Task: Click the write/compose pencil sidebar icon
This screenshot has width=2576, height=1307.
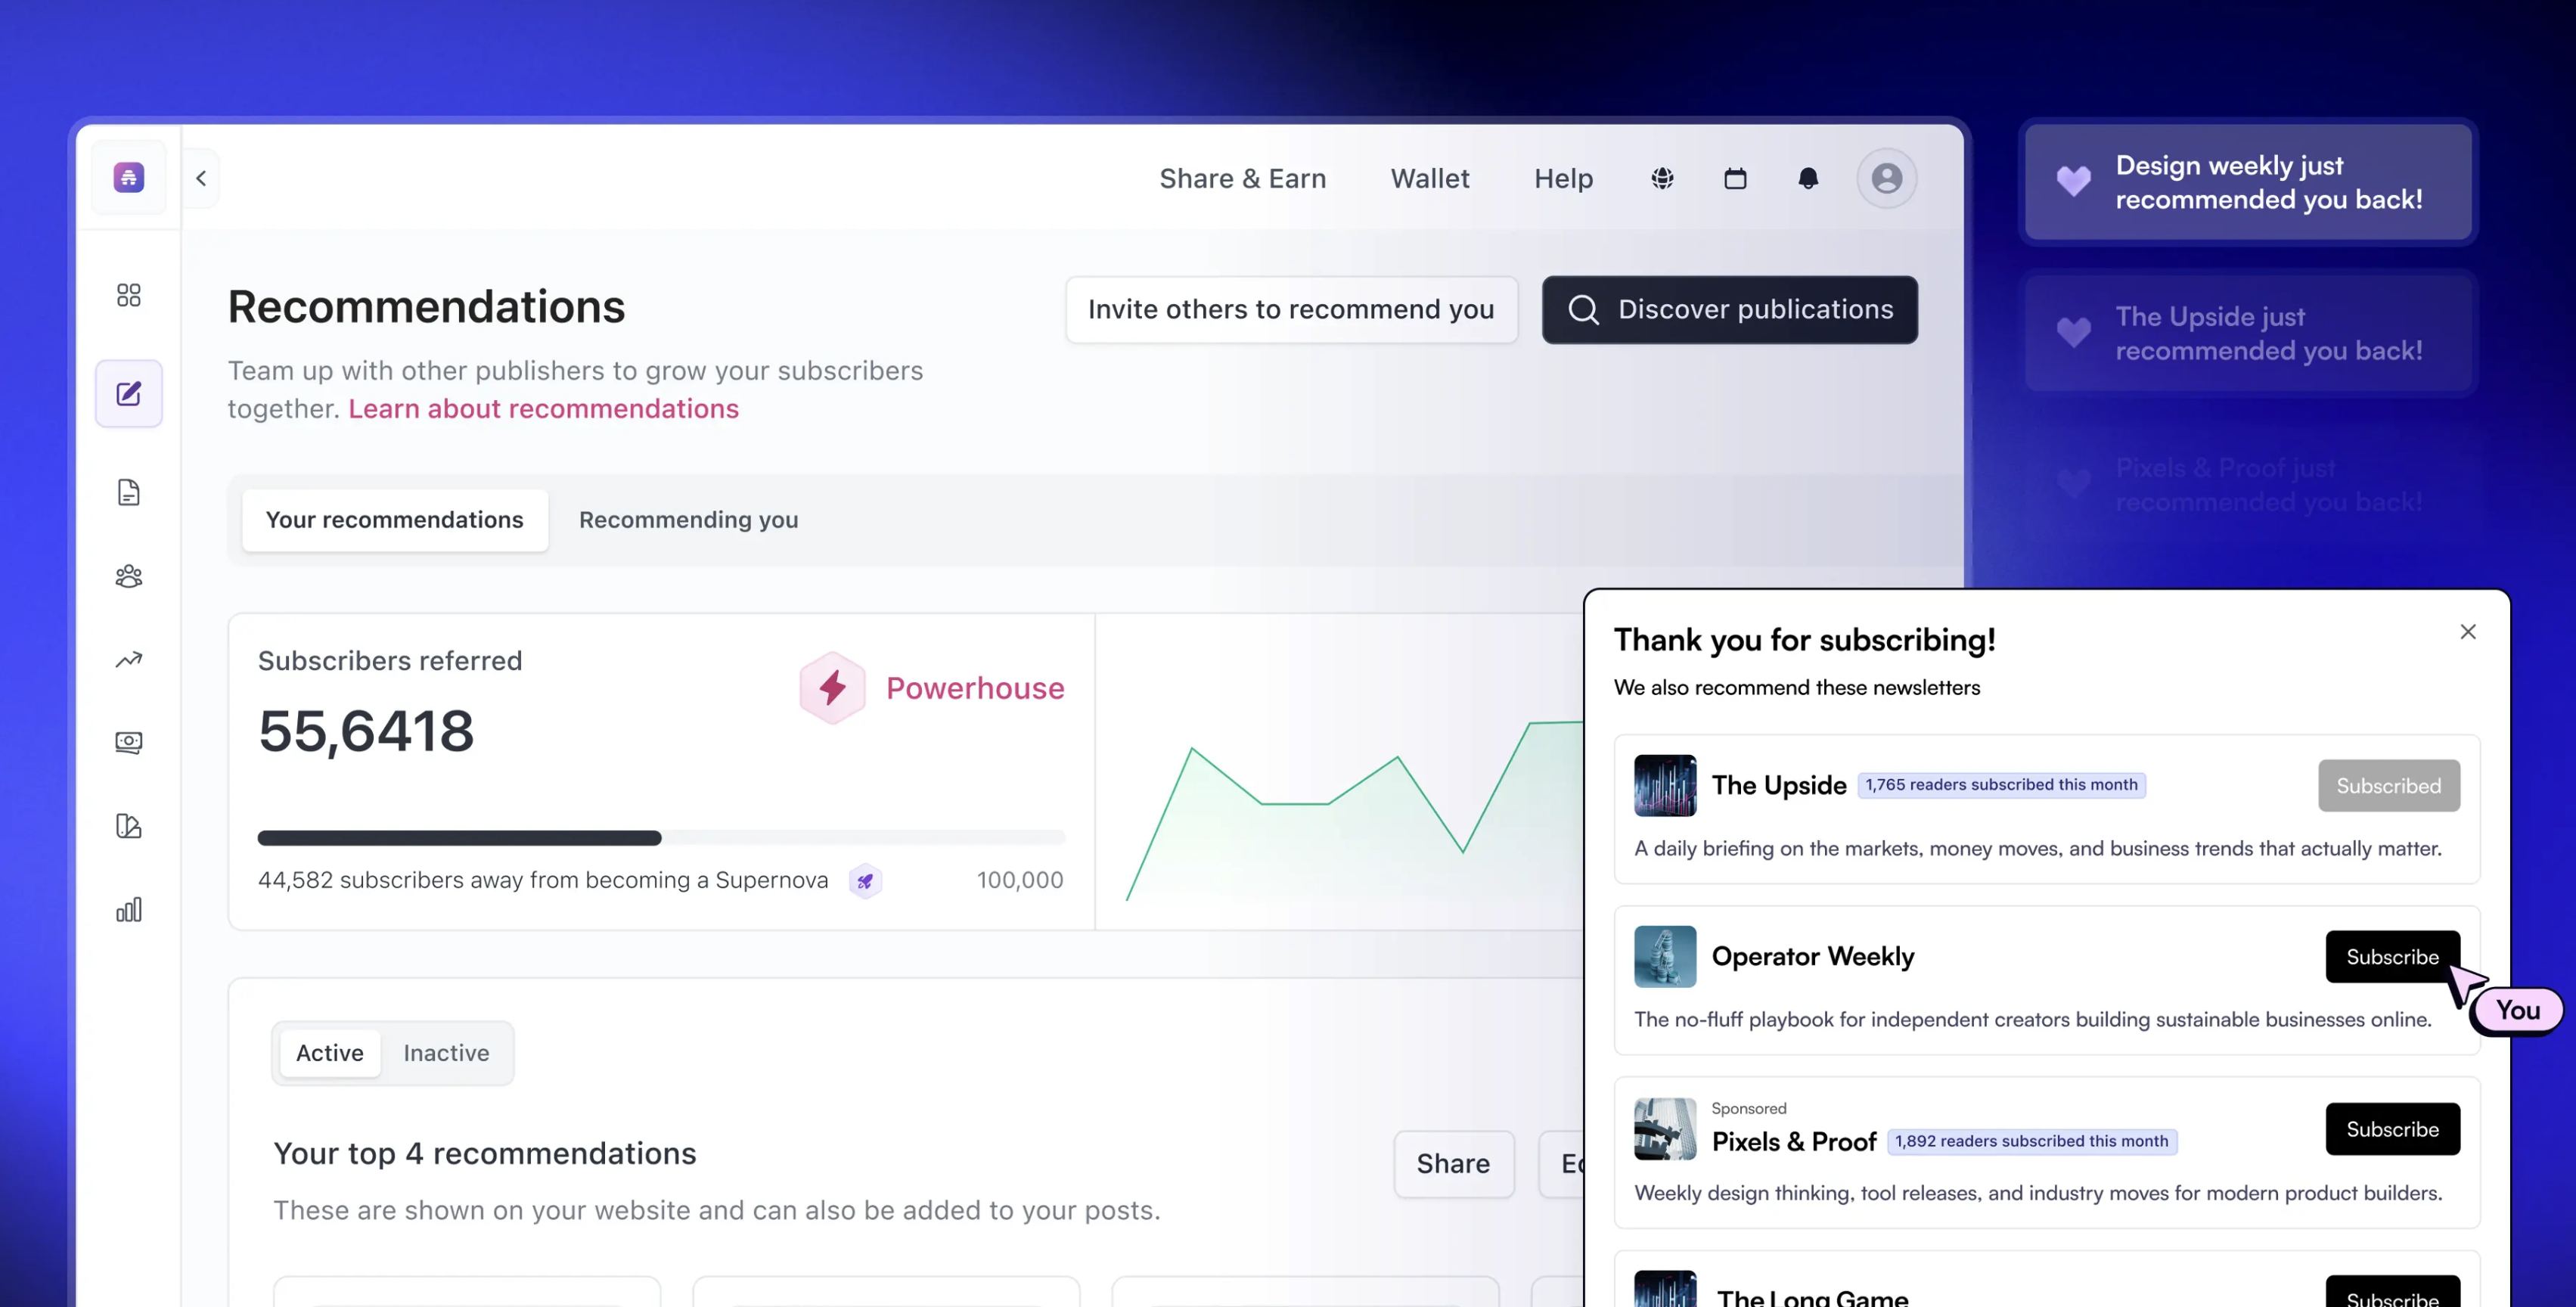Action: click(x=128, y=393)
